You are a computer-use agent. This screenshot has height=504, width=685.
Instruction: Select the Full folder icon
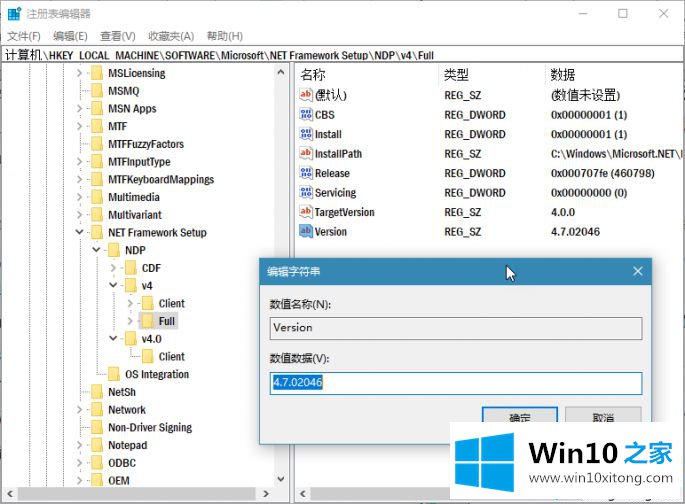(x=148, y=321)
